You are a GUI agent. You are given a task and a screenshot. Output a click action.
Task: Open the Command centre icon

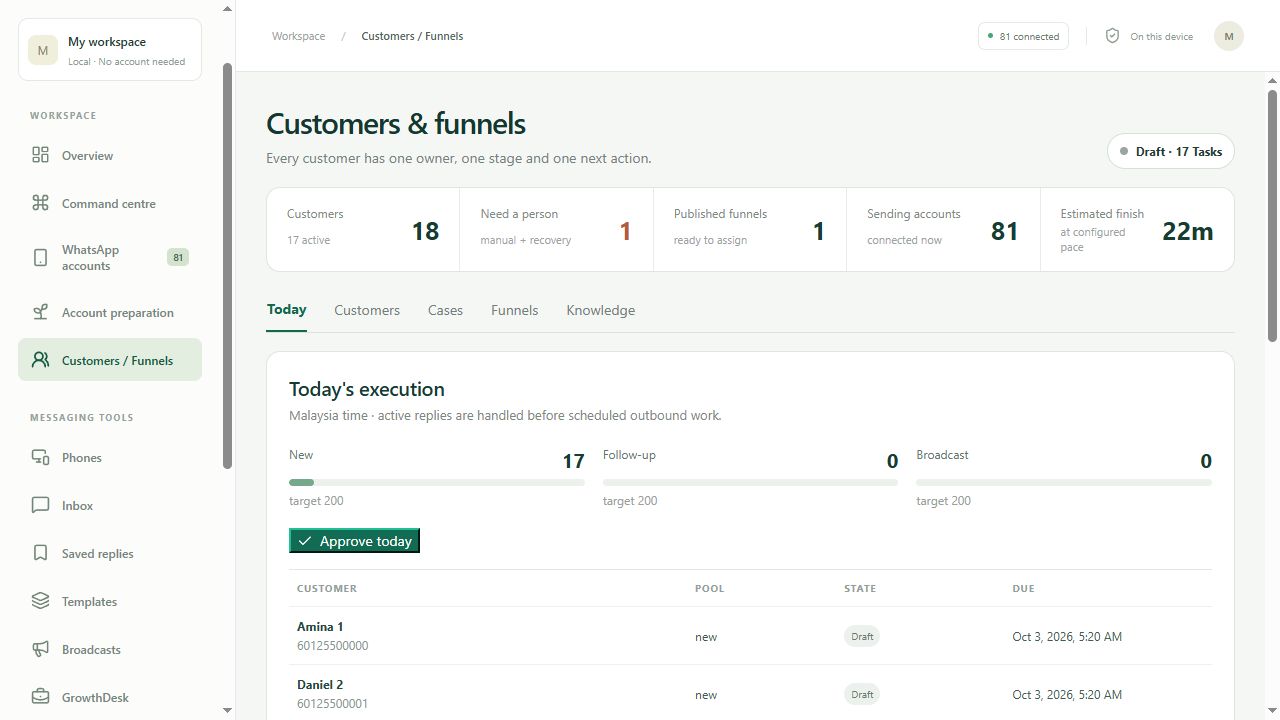(x=40, y=203)
